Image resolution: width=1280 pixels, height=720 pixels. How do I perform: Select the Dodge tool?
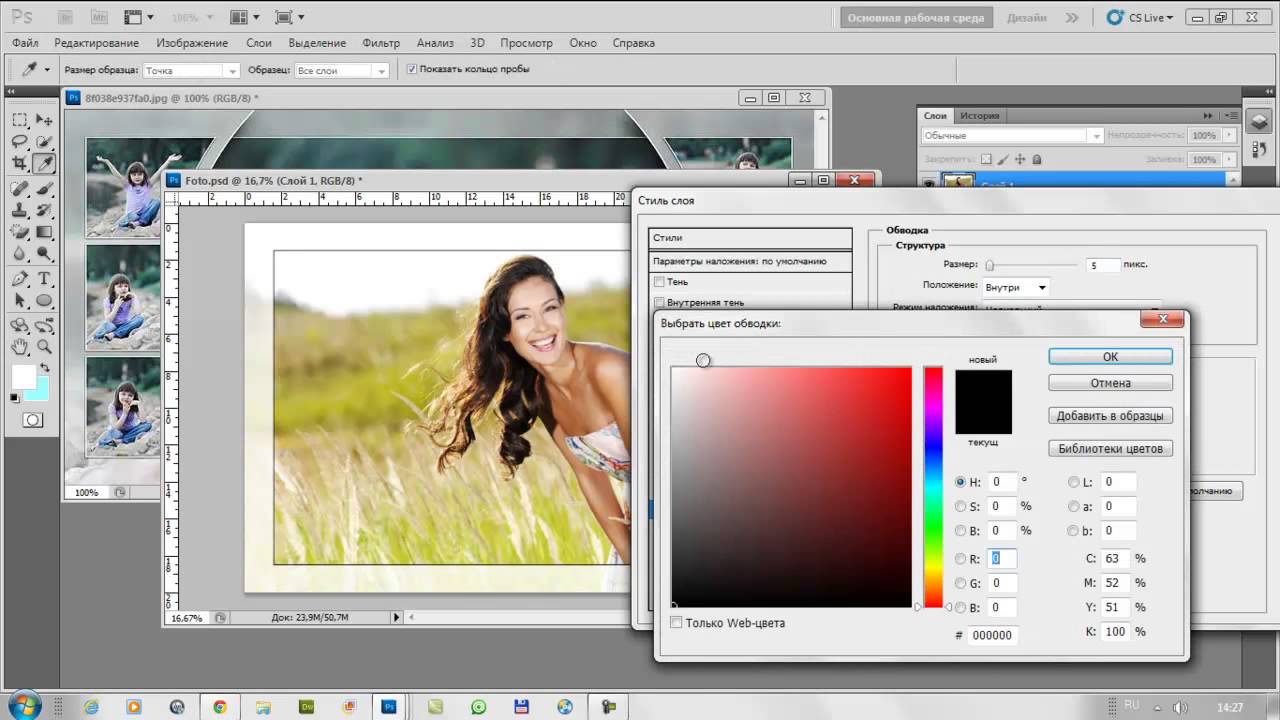coord(44,254)
